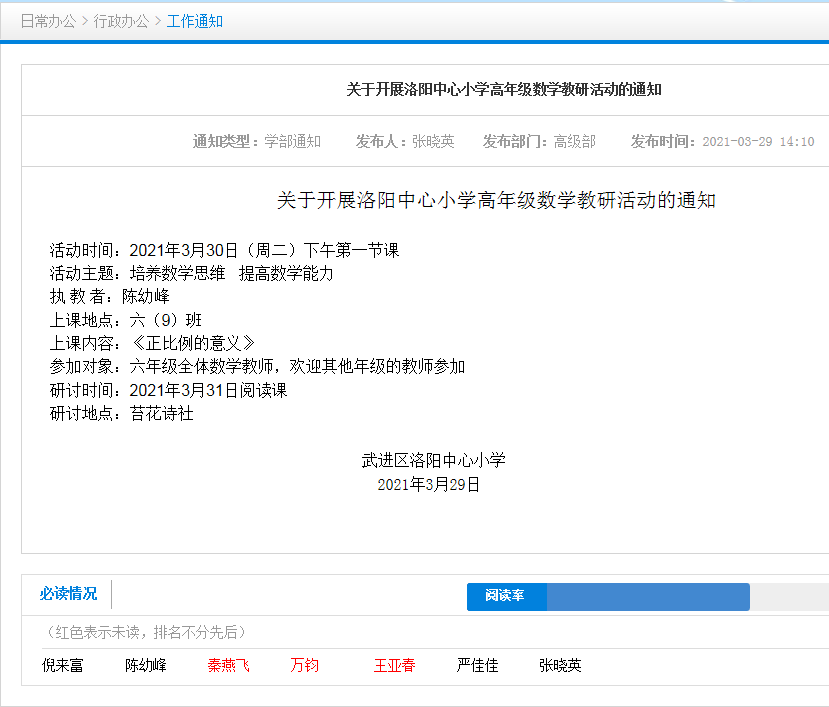Click the 研讨地点：苔花诗社 line
Viewport: 829px width, 707px height.
click(122, 414)
